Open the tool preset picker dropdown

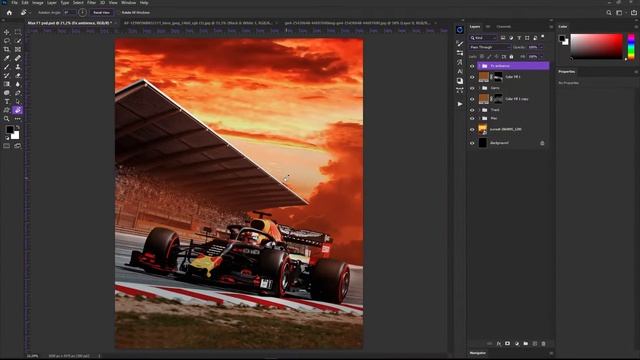(30, 13)
